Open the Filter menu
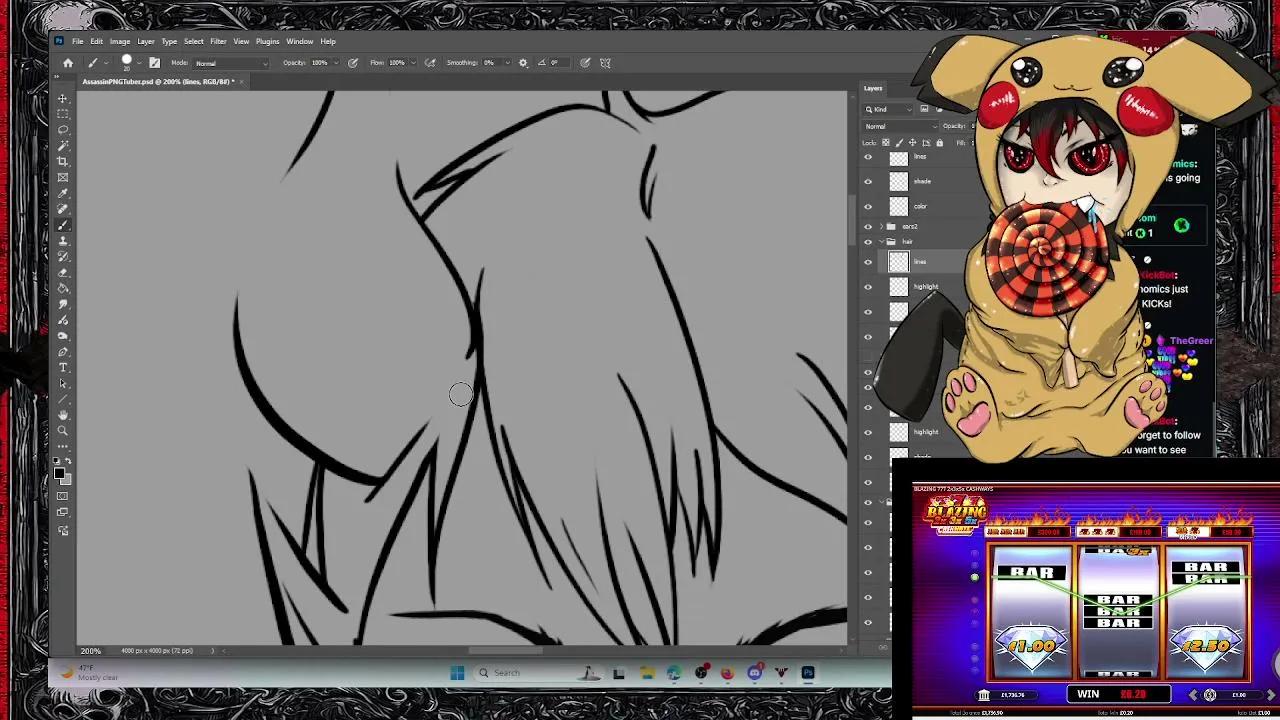Viewport: 1280px width, 720px height. coord(218,41)
